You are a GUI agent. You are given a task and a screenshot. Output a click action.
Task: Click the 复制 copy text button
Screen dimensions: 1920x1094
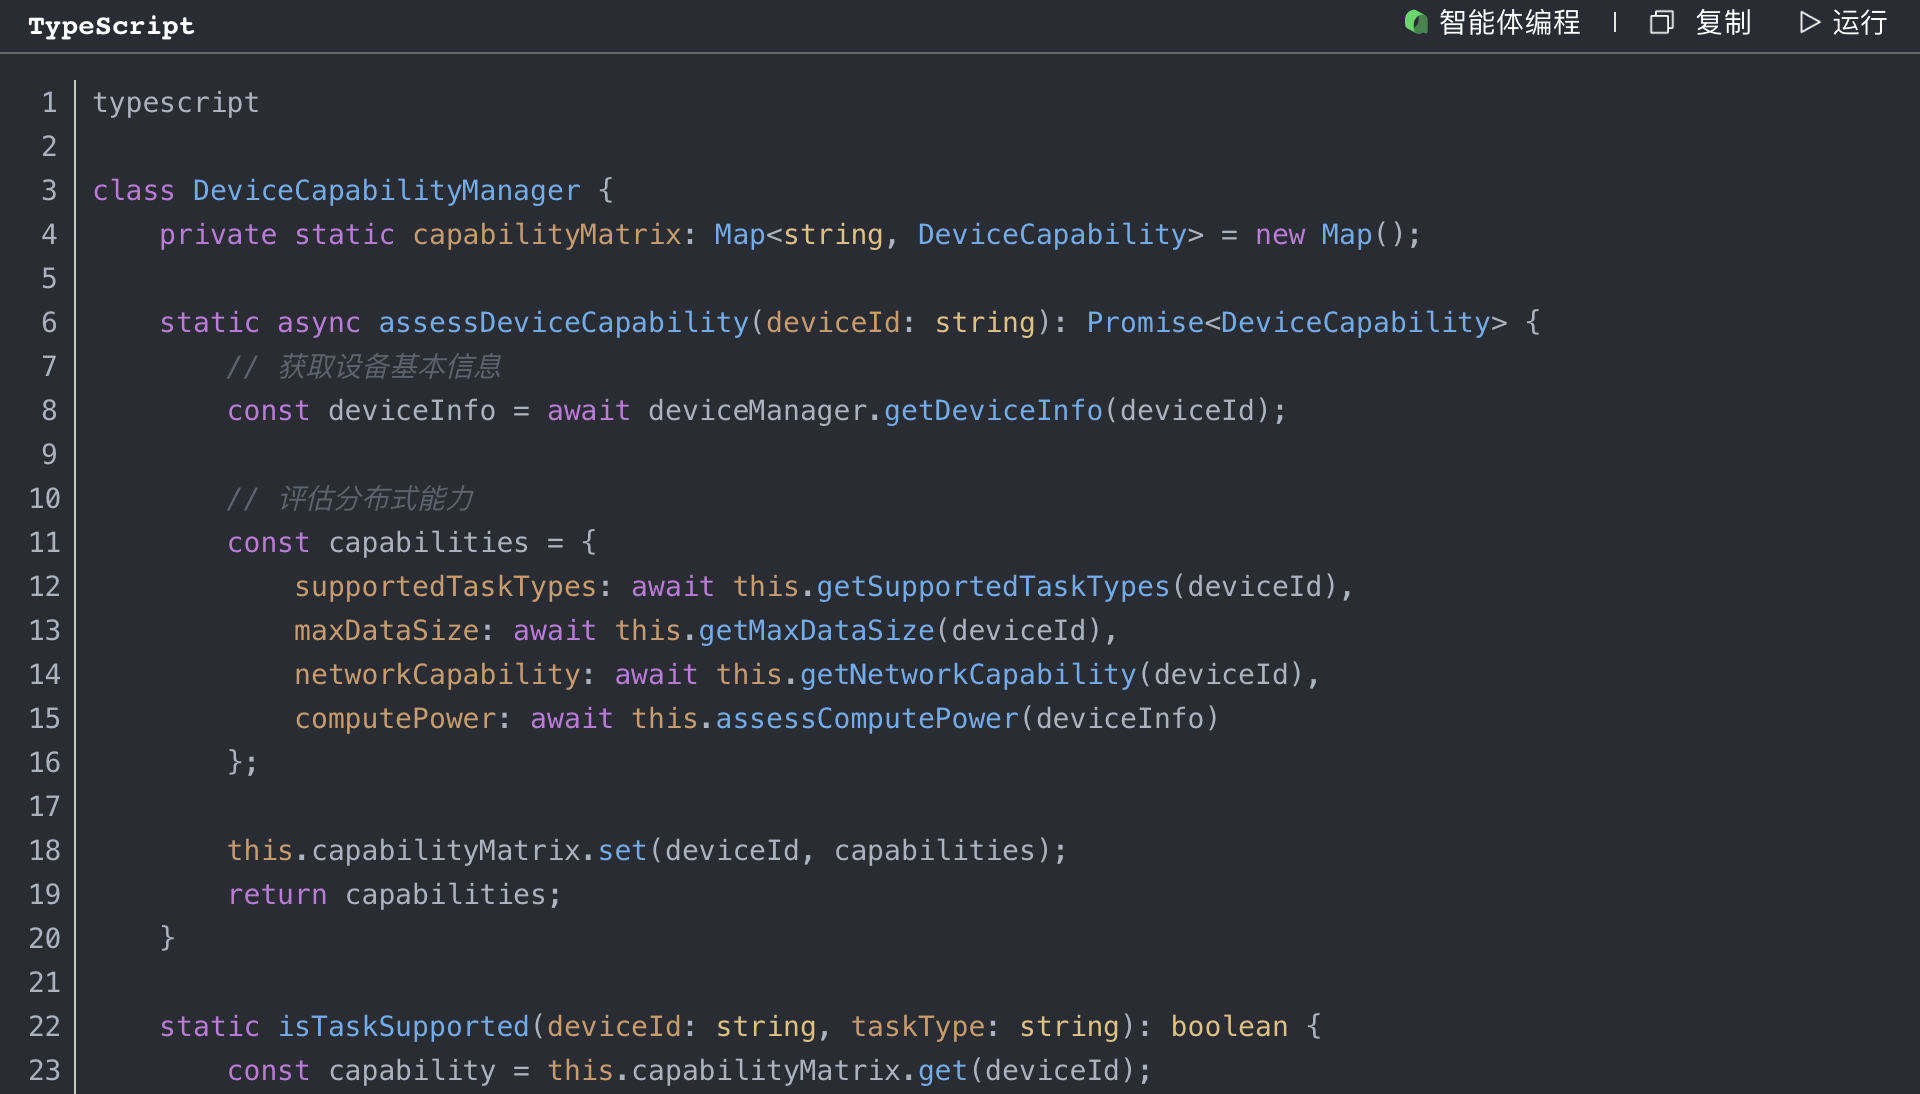[x=1723, y=22]
